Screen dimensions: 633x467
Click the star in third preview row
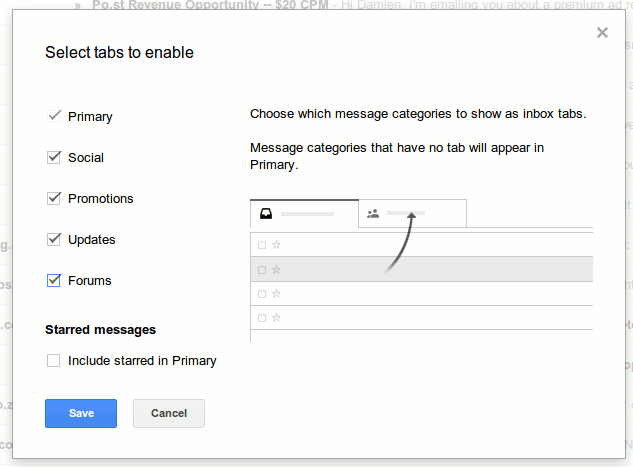click(x=277, y=293)
